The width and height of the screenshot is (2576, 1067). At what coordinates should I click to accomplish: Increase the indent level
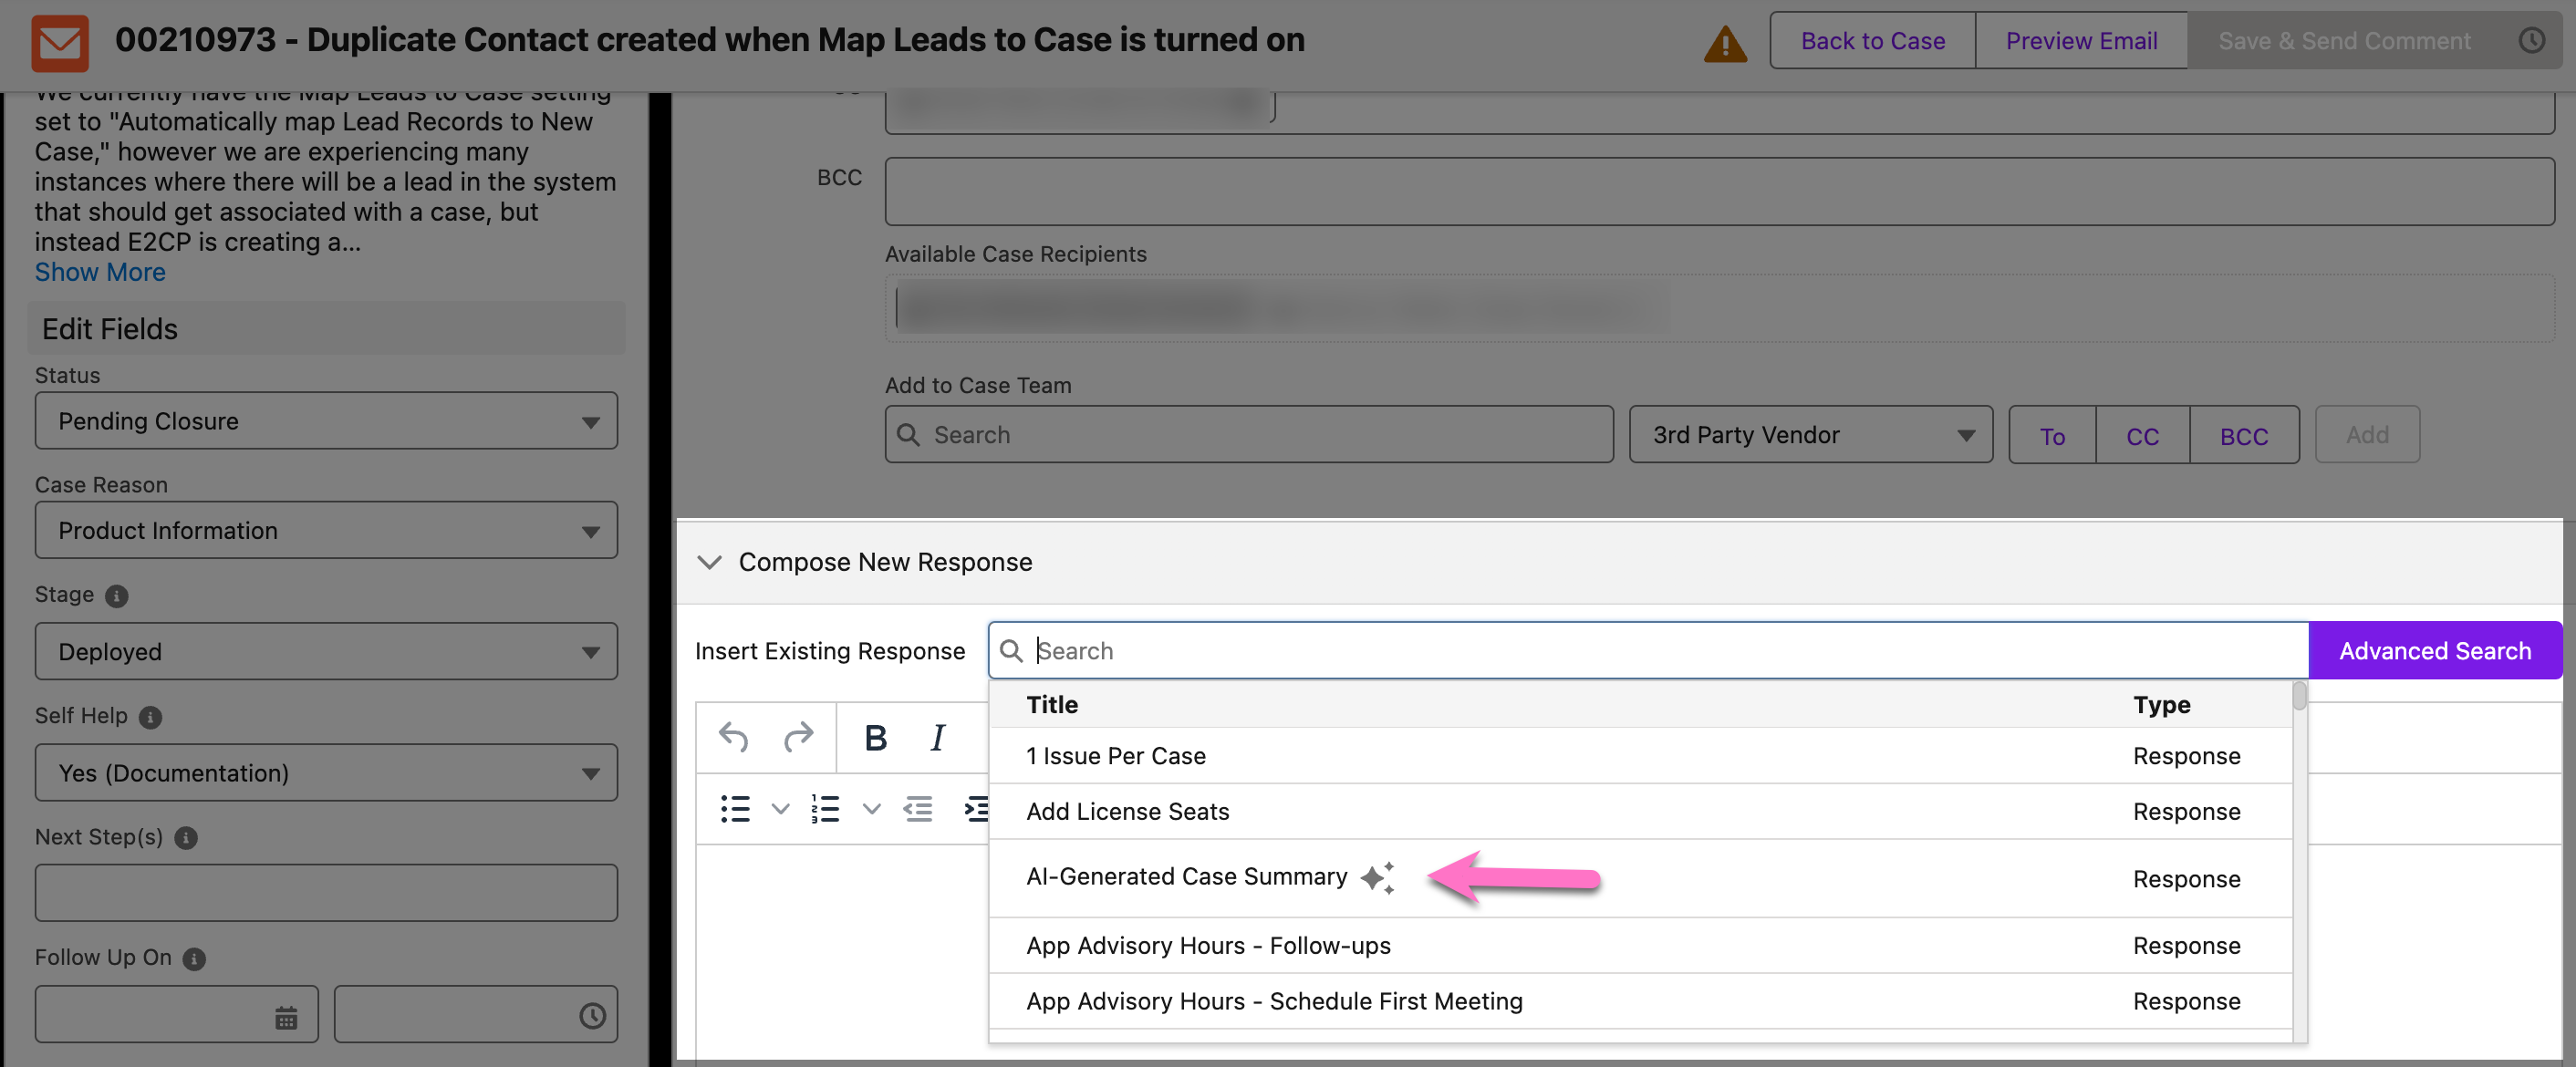coord(976,809)
